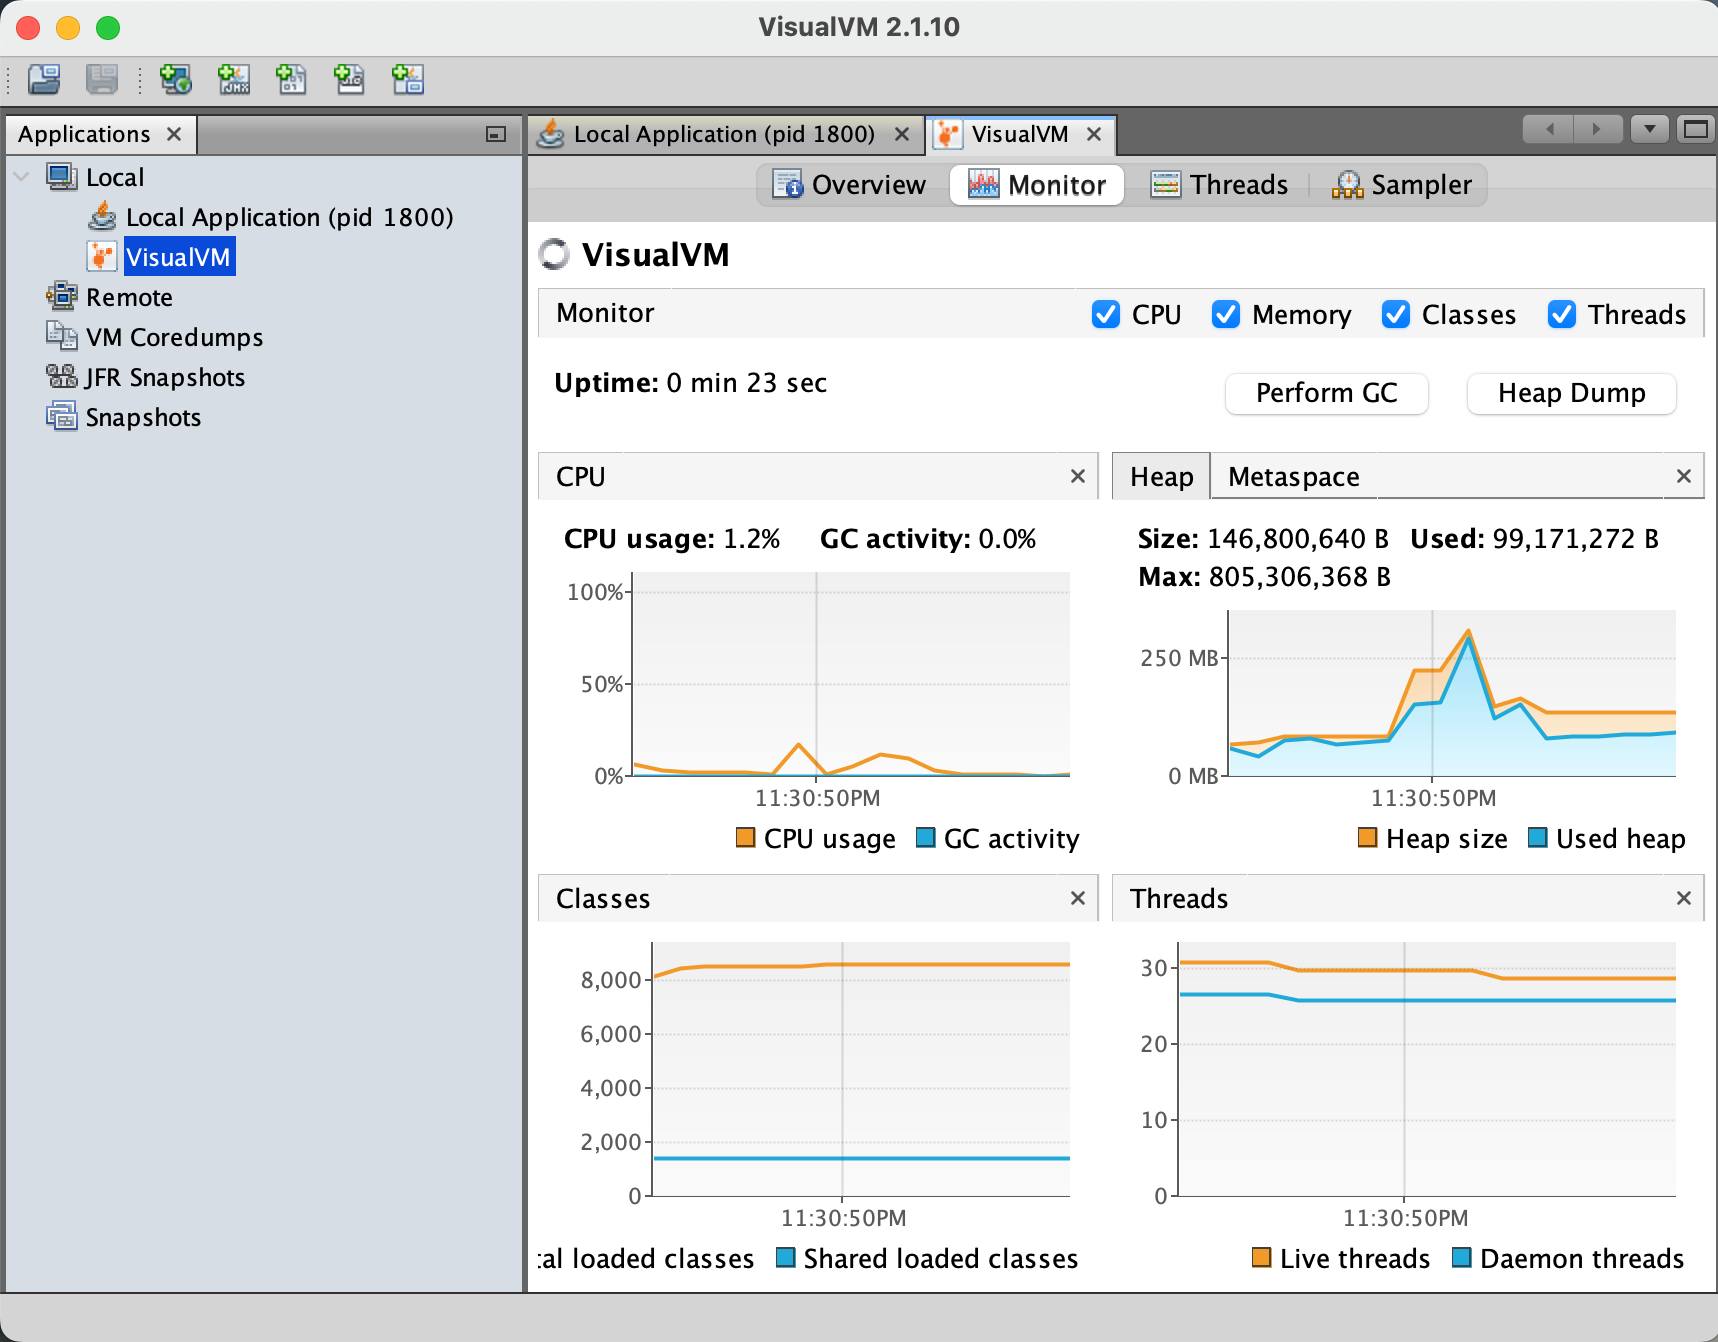Click the Overview tab's info icon
The height and width of the screenshot is (1342, 1718).
788,185
